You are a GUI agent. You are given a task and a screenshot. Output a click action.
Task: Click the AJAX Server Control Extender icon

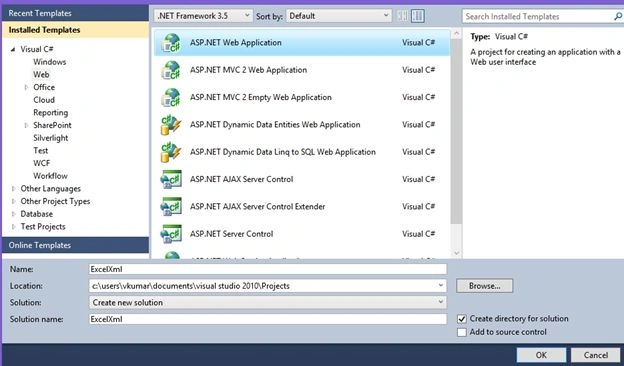(x=171, y=207)
